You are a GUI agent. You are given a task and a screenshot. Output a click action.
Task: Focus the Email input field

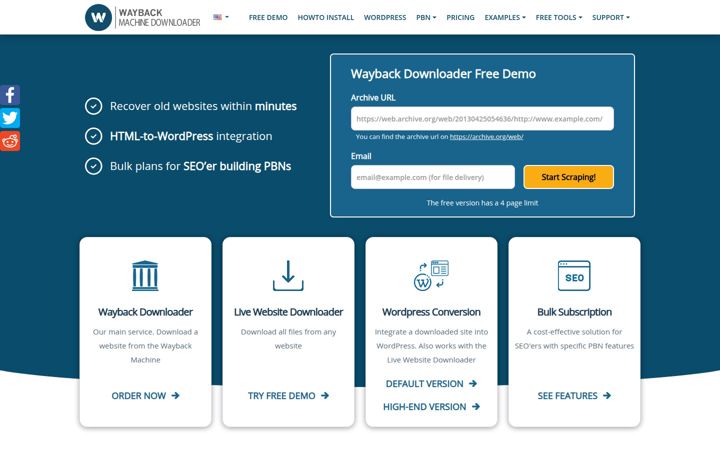[x=433, y=177]
